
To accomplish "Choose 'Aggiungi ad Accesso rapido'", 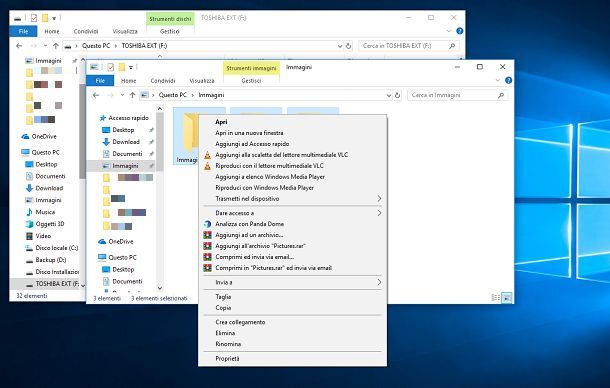I will coord(252,144).
